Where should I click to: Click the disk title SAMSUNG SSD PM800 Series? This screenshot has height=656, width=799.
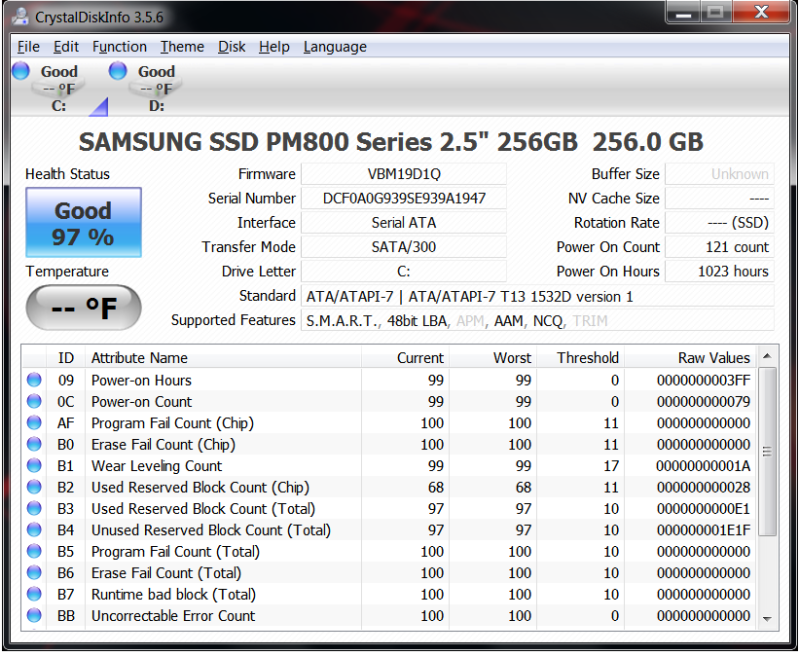[x=391, y=142]
